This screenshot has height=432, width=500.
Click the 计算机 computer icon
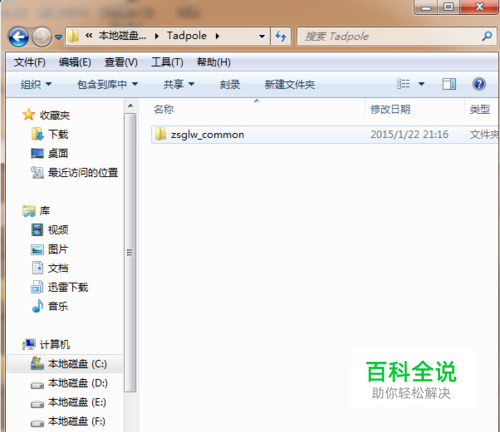(29, 344)
